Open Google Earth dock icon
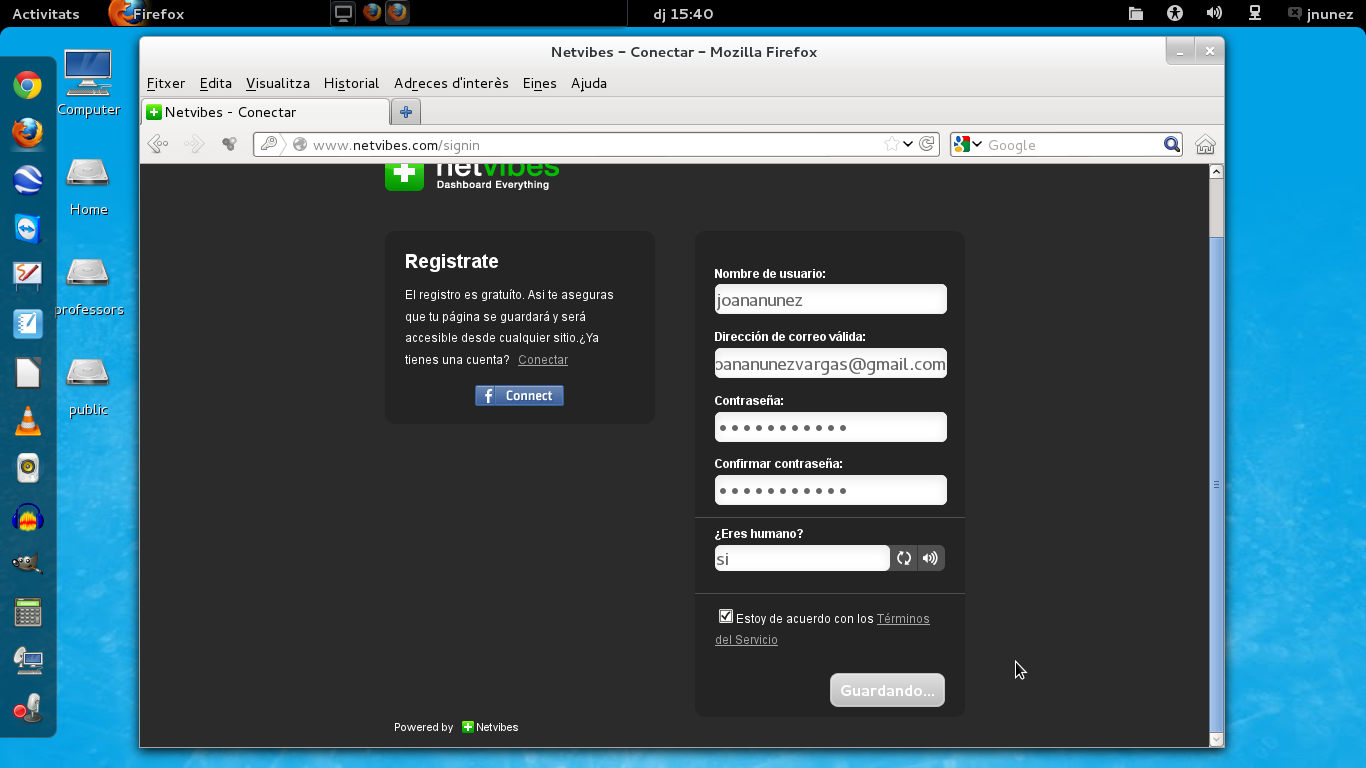Screen dimensions: 1366x768 coord(27,180)
